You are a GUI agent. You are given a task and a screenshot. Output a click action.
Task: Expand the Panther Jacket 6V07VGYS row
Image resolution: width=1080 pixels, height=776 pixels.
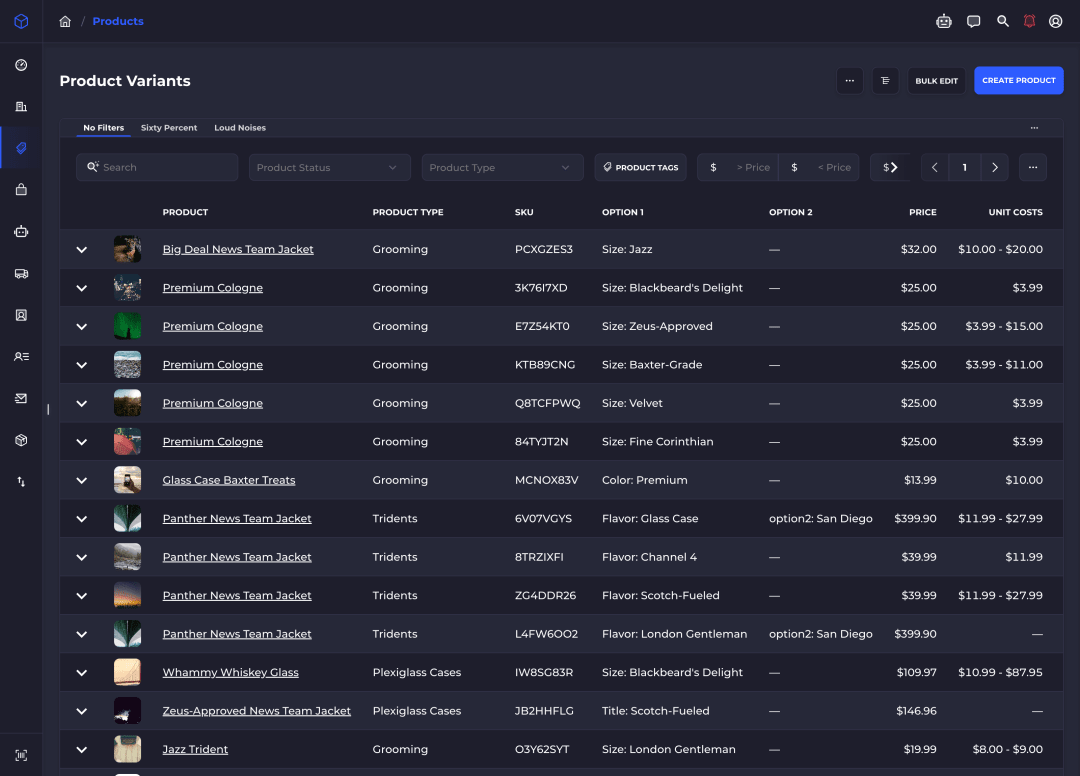(81, 518)
